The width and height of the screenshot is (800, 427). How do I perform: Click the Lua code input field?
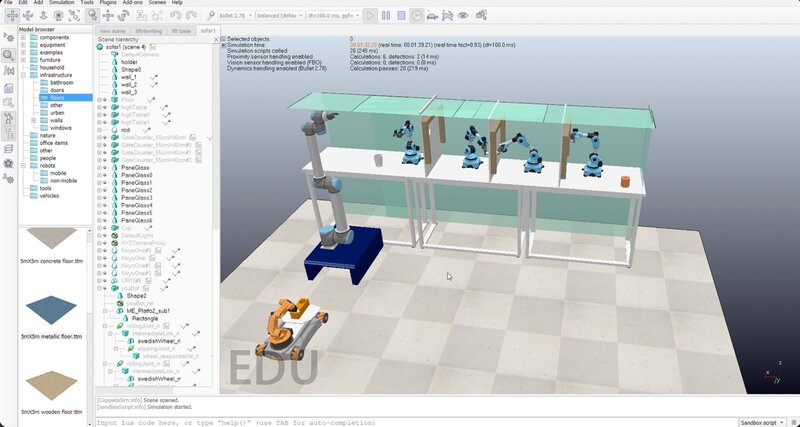tap(400, 422)
